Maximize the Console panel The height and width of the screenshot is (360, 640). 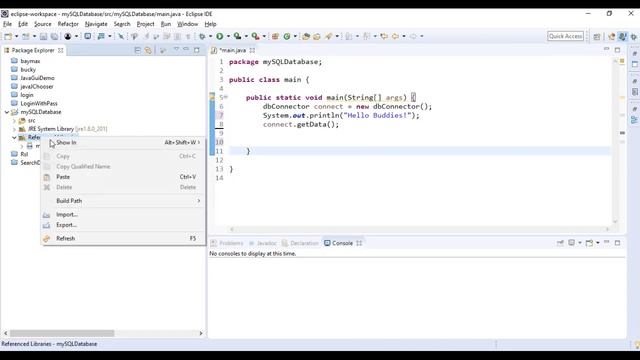(617, 242)
